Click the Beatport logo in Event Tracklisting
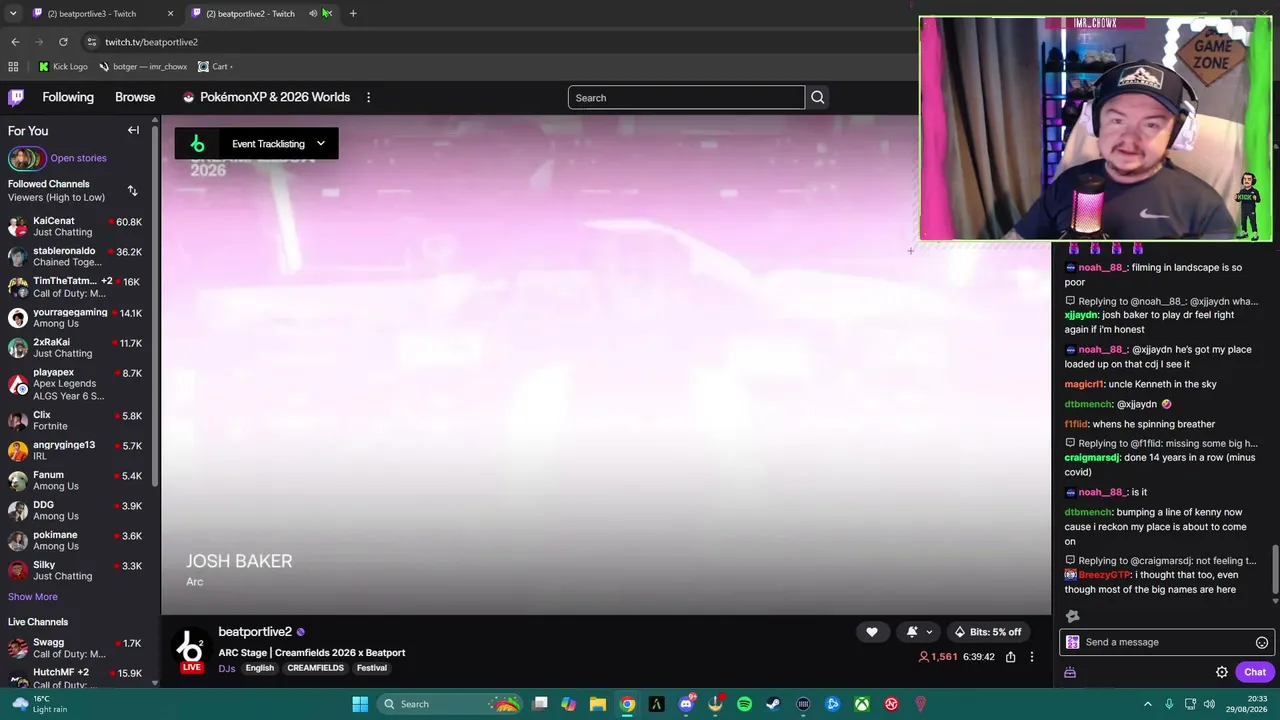 (197, 144)
